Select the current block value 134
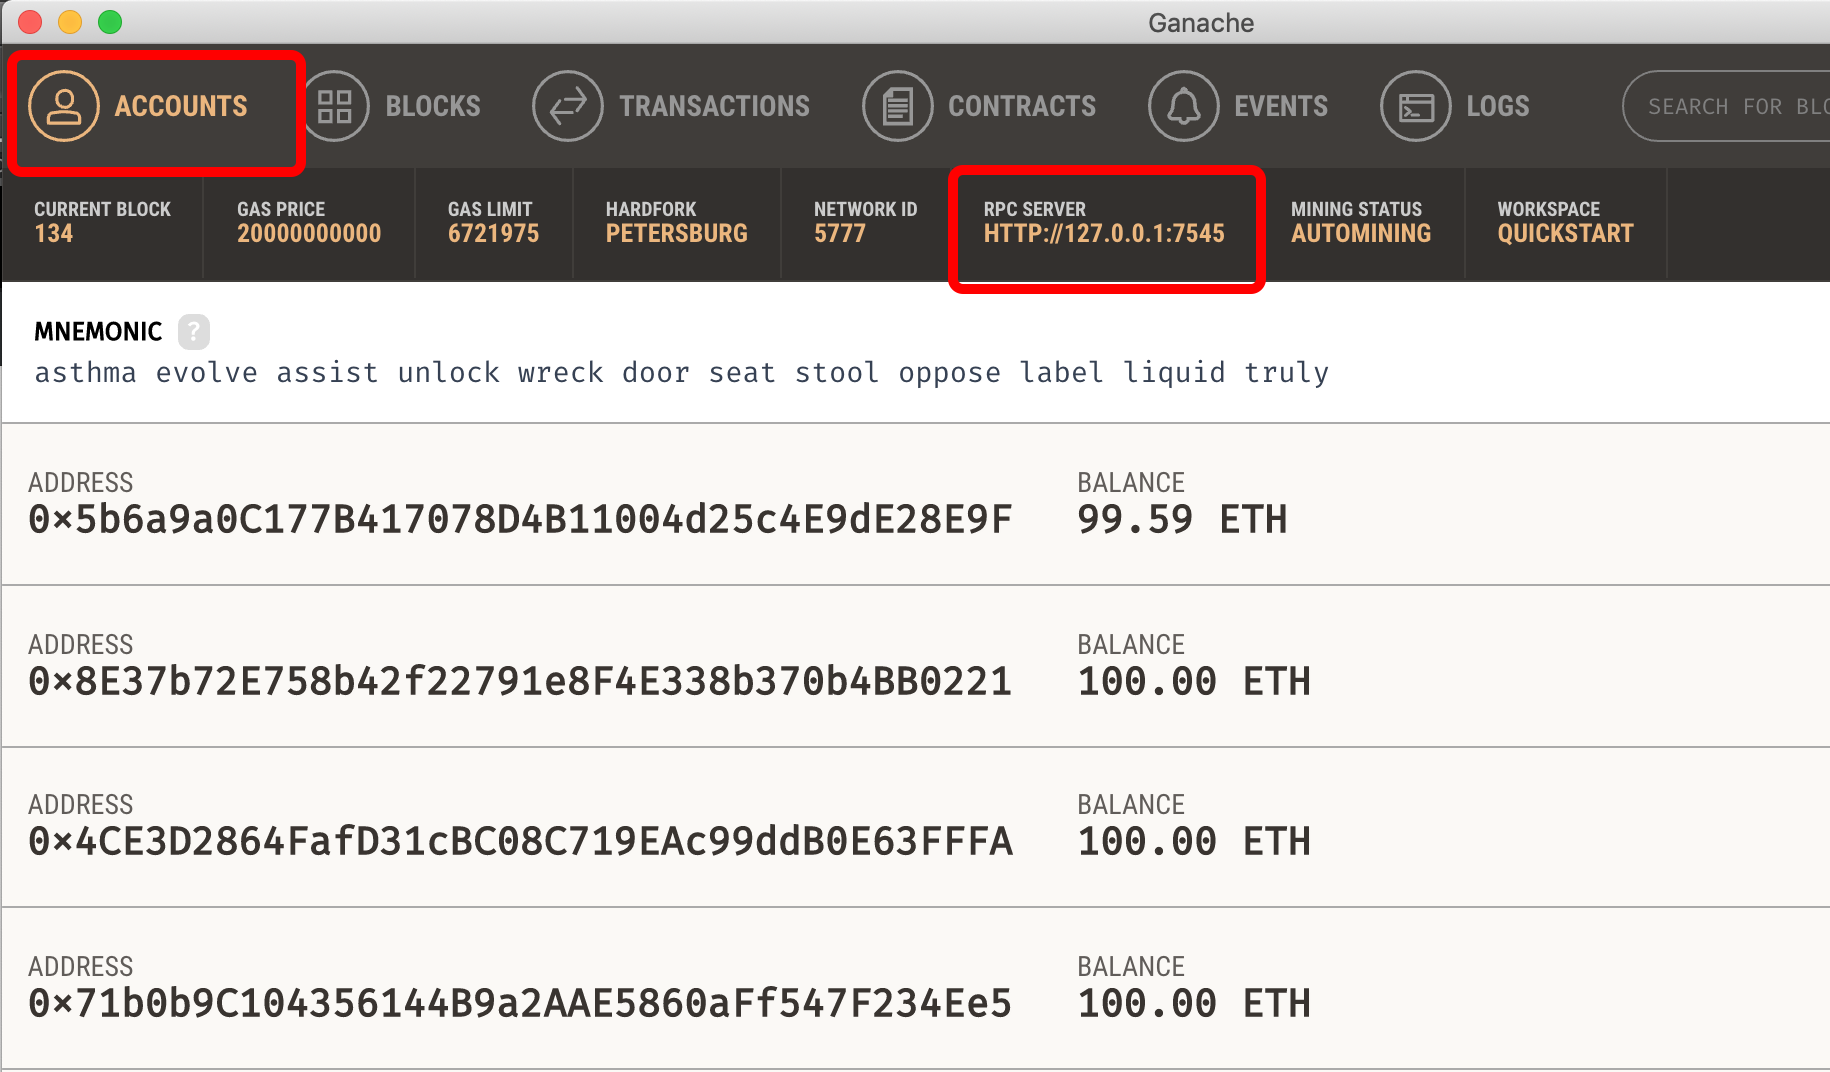This screenshot has width=1830, height=1072. point(54,234)
